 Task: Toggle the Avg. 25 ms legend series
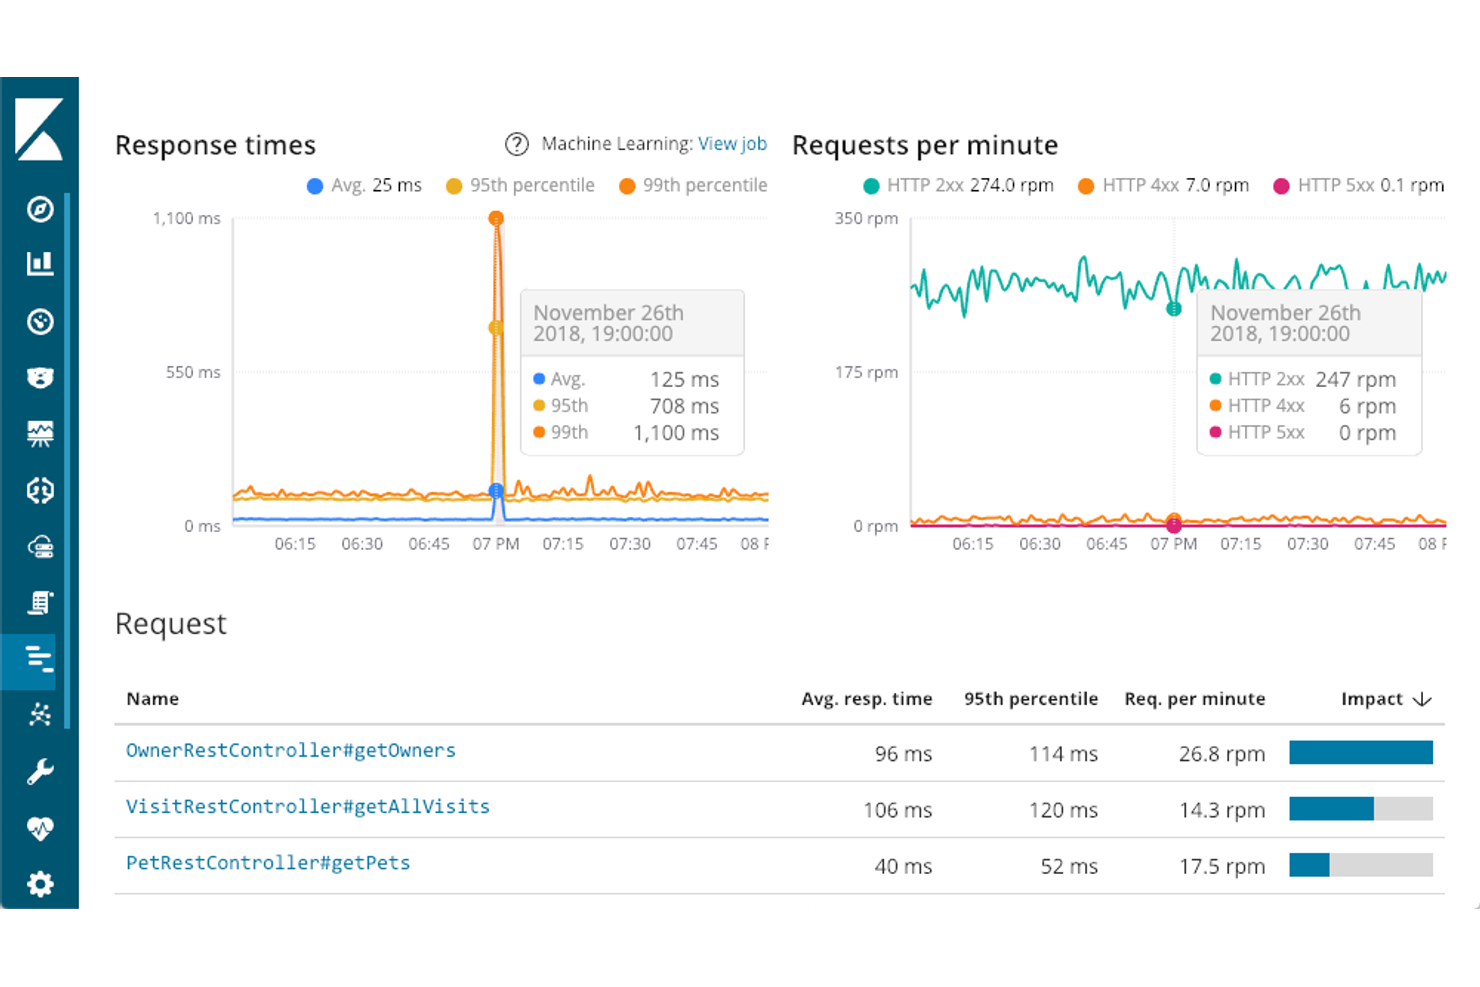point(364,185)
